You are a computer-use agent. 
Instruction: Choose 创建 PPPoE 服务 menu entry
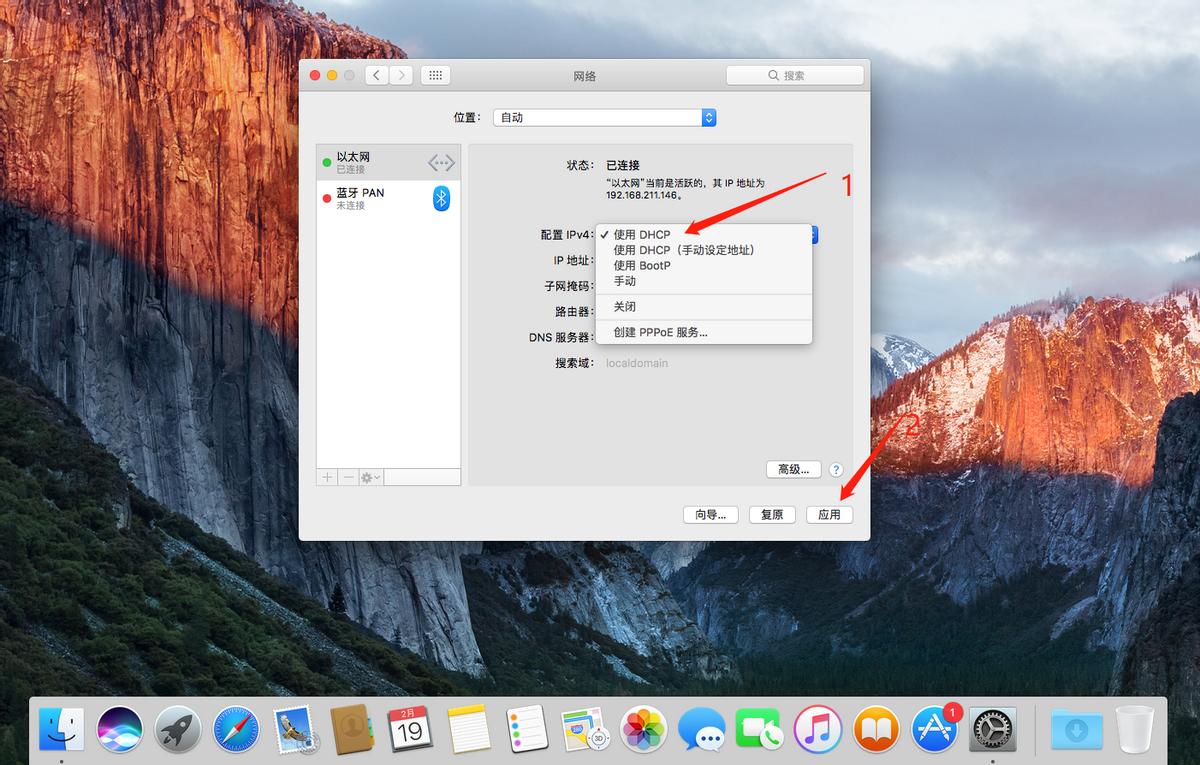click(x=667, y=332)
